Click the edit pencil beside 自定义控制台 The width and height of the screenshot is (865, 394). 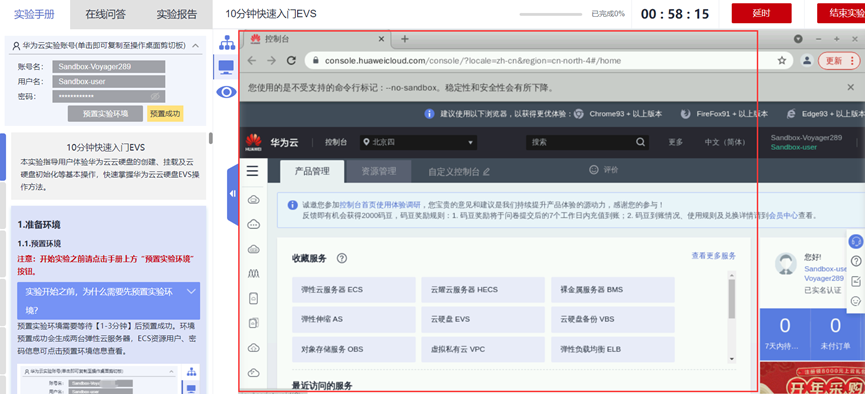pos(486,172)
